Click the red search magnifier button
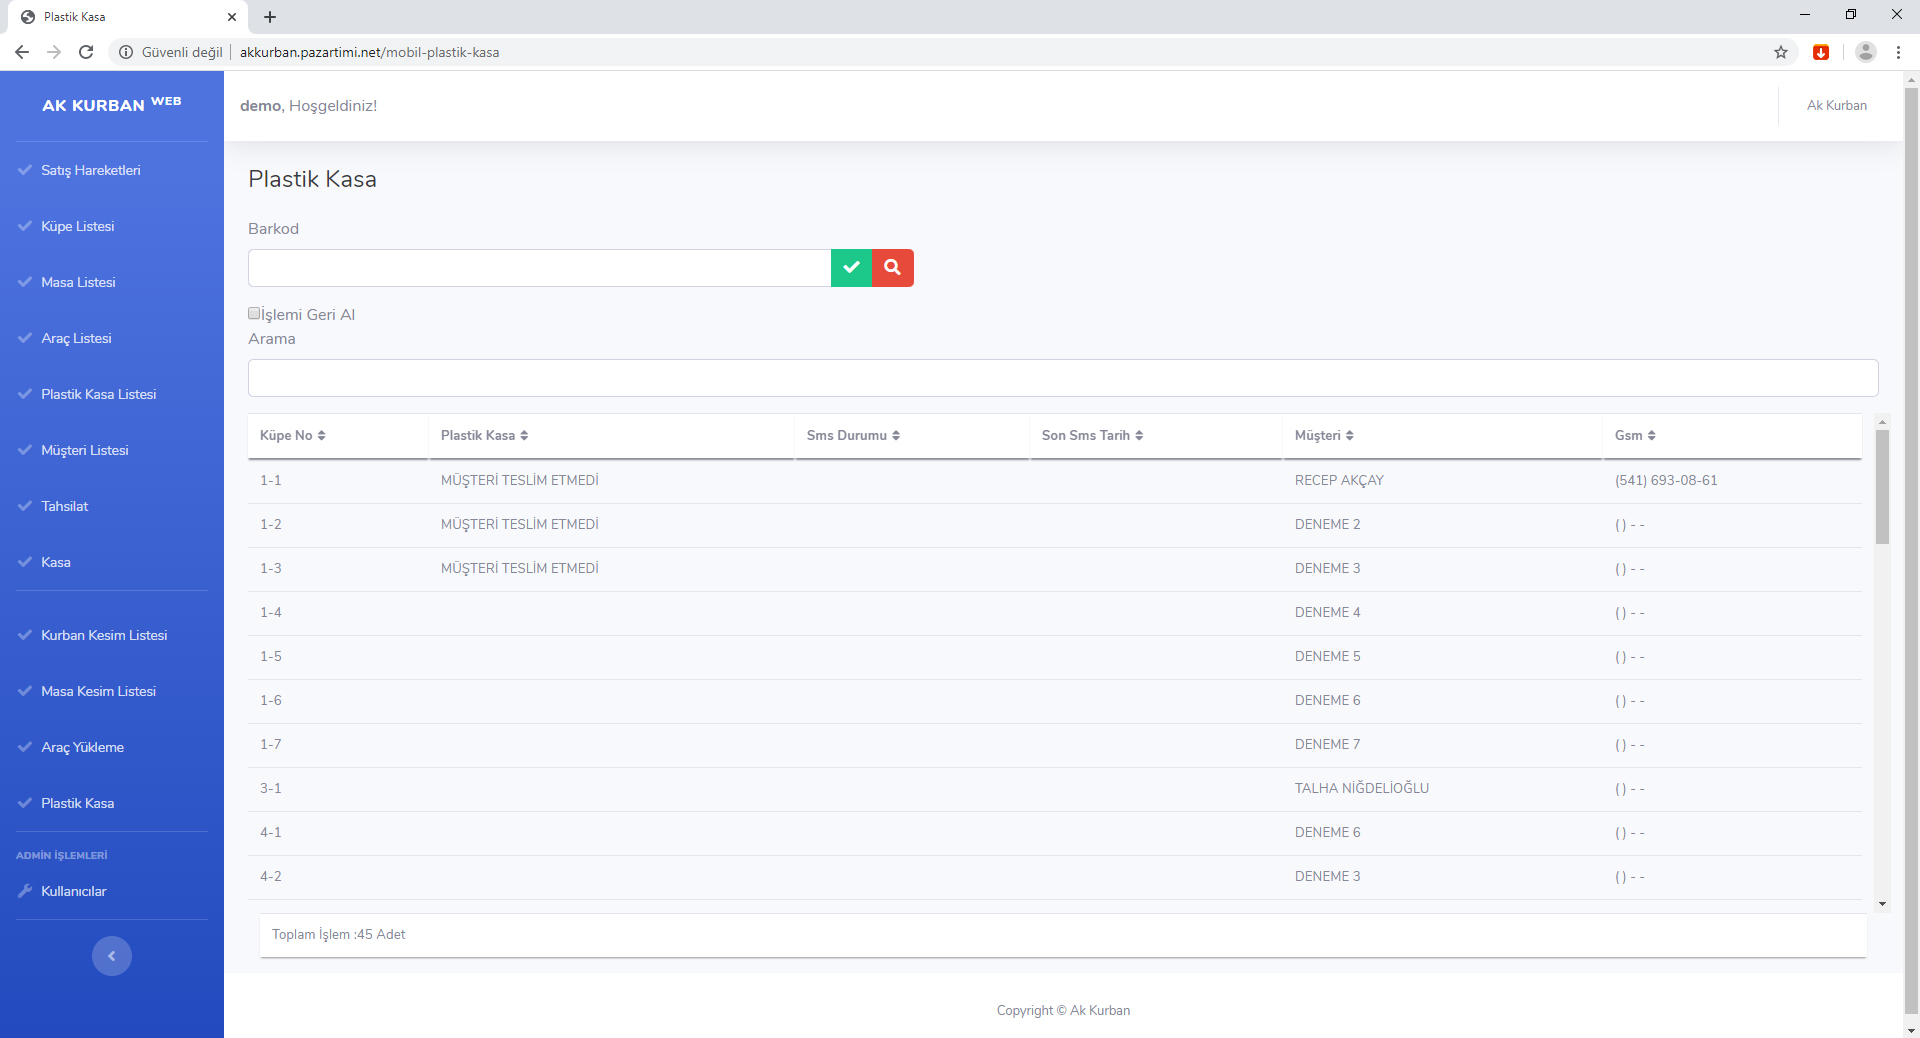This screenshot has width=1920, height=1038. click(893, 268)
